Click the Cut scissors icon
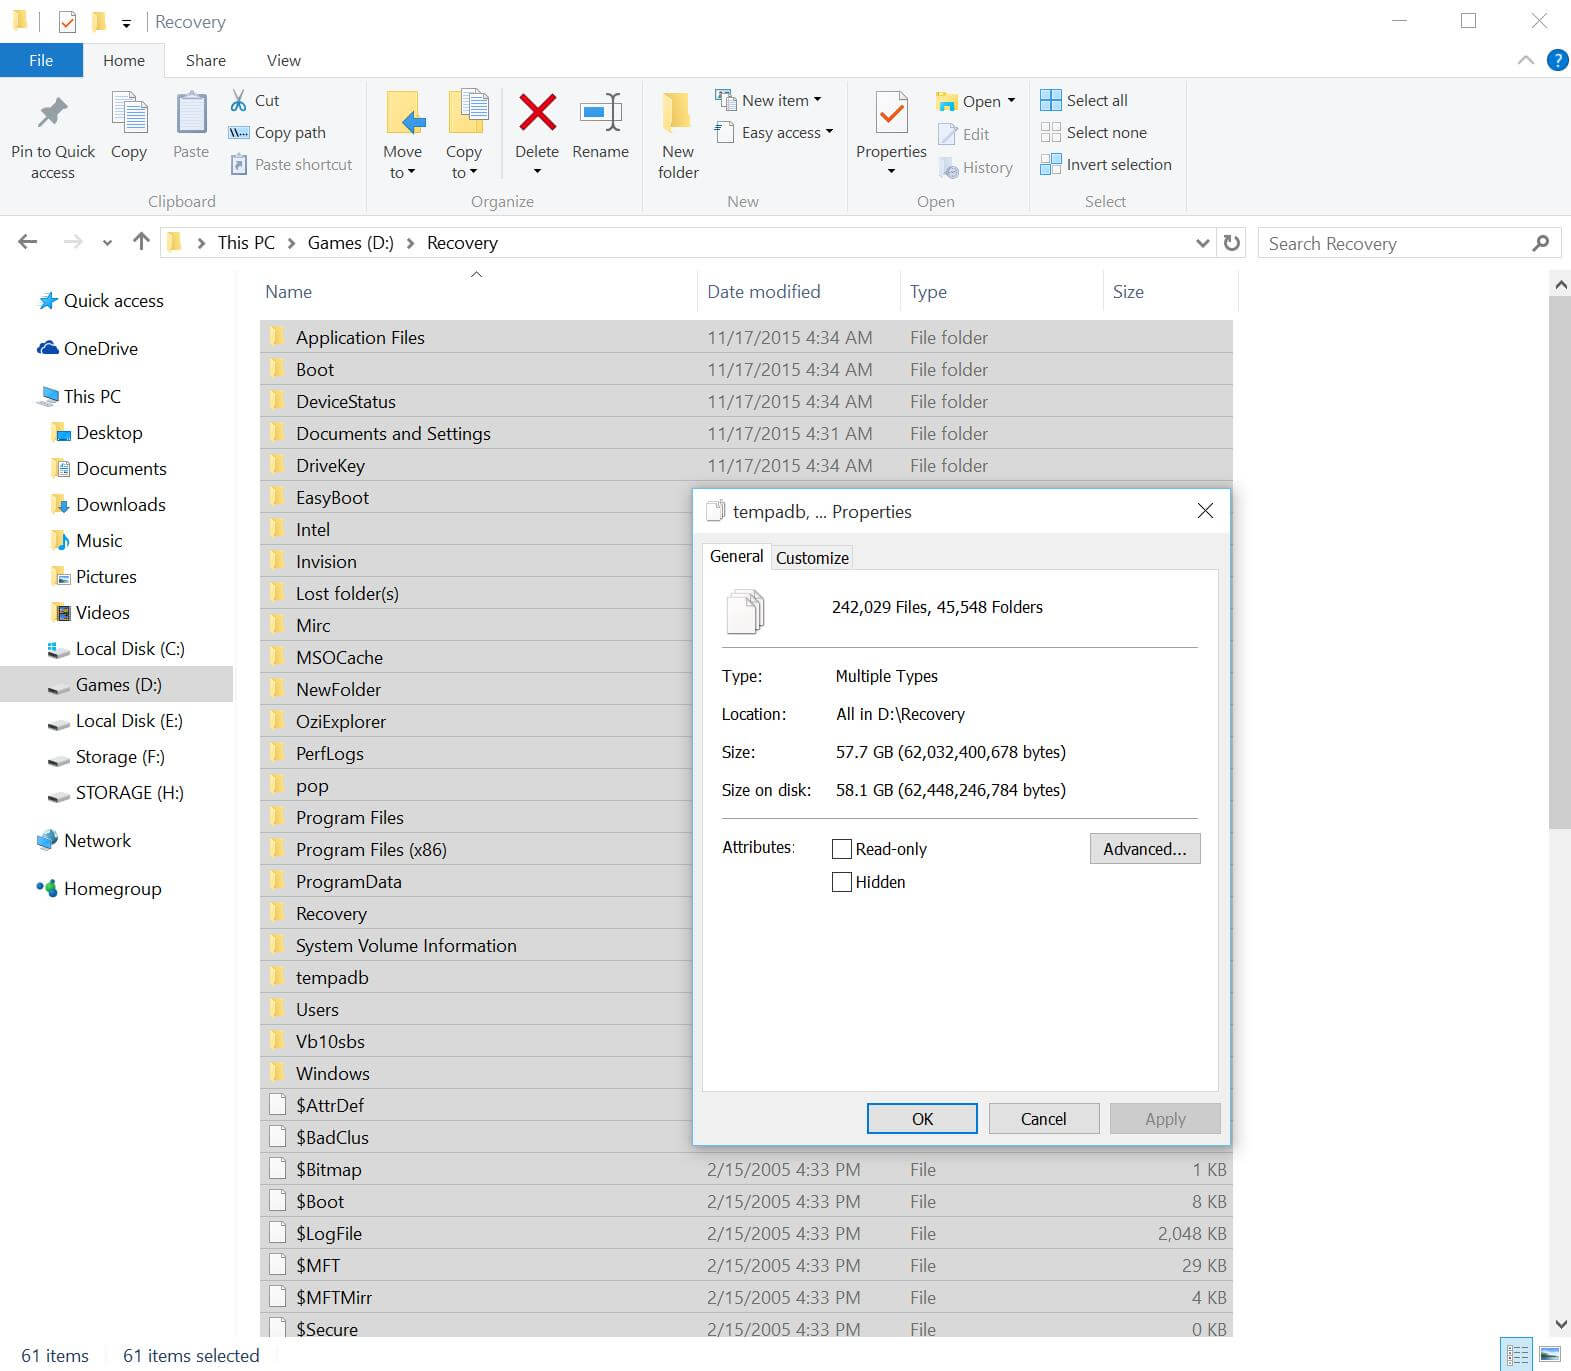Image resolution: width=1571 pixels, height=1371 pixels. (238, 100)
